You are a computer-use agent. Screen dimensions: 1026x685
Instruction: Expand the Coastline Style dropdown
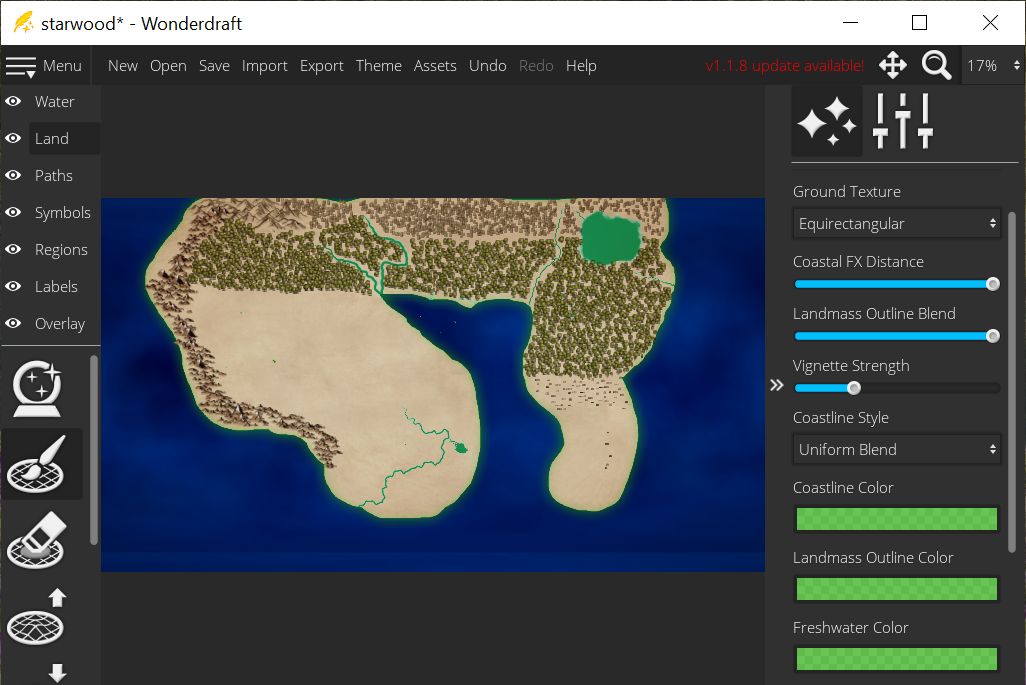[897, 450]
